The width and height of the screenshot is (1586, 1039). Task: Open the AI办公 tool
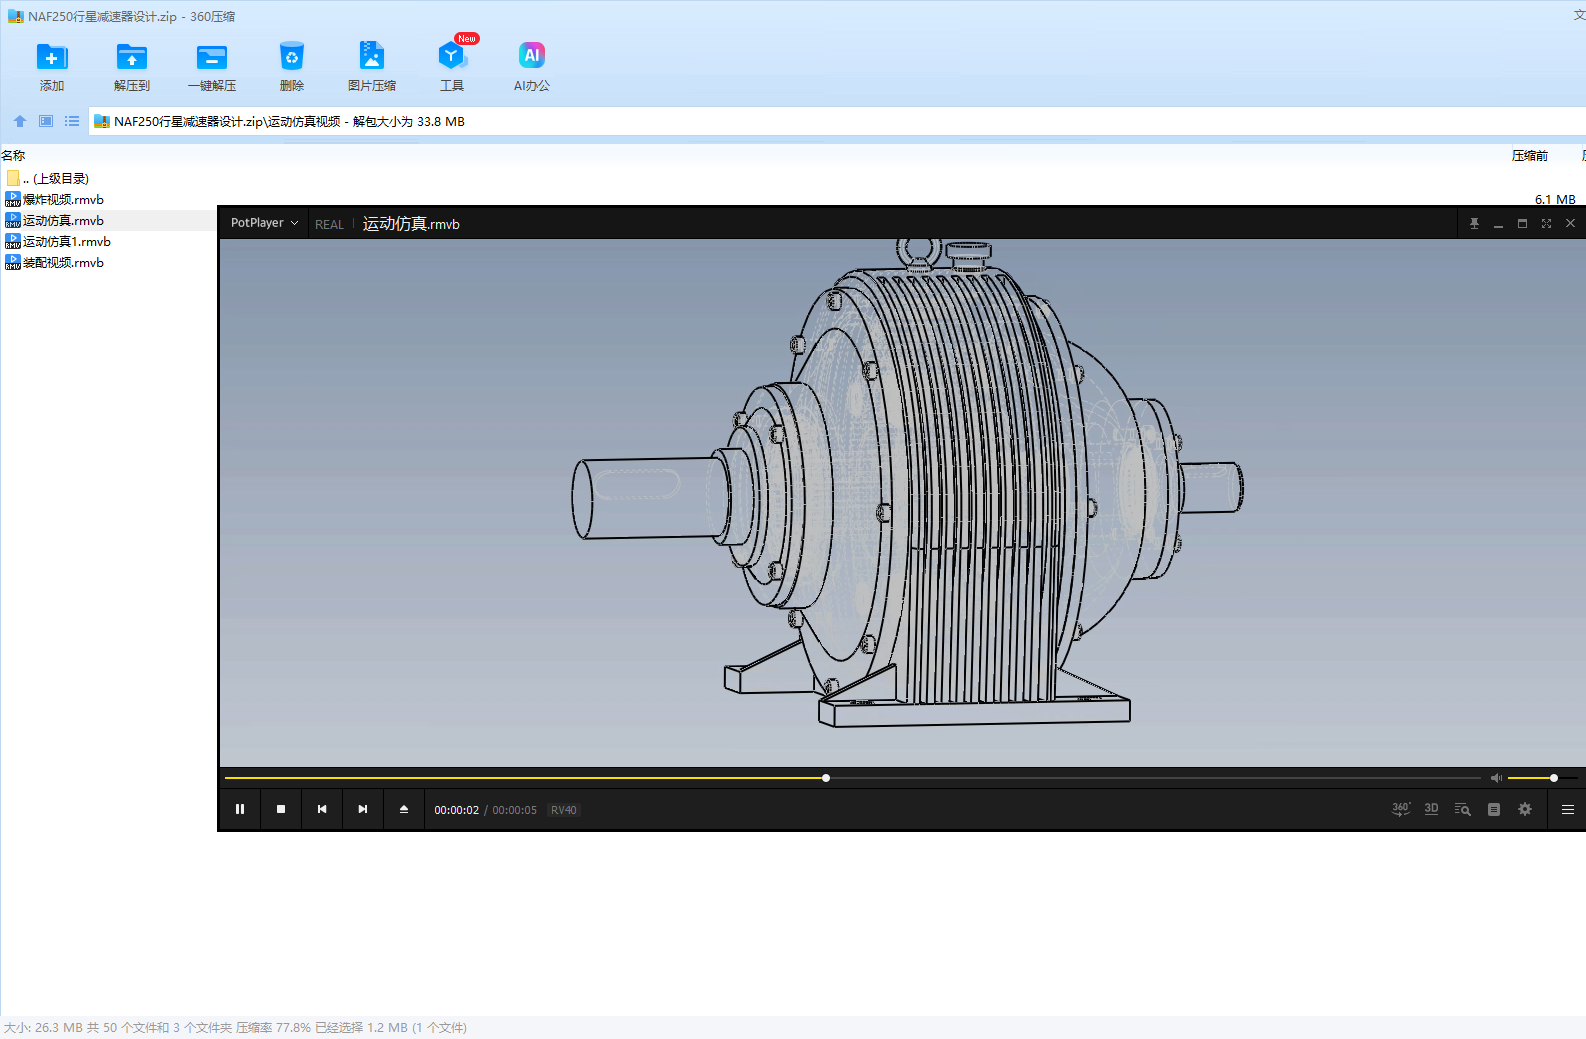(531, 58)
